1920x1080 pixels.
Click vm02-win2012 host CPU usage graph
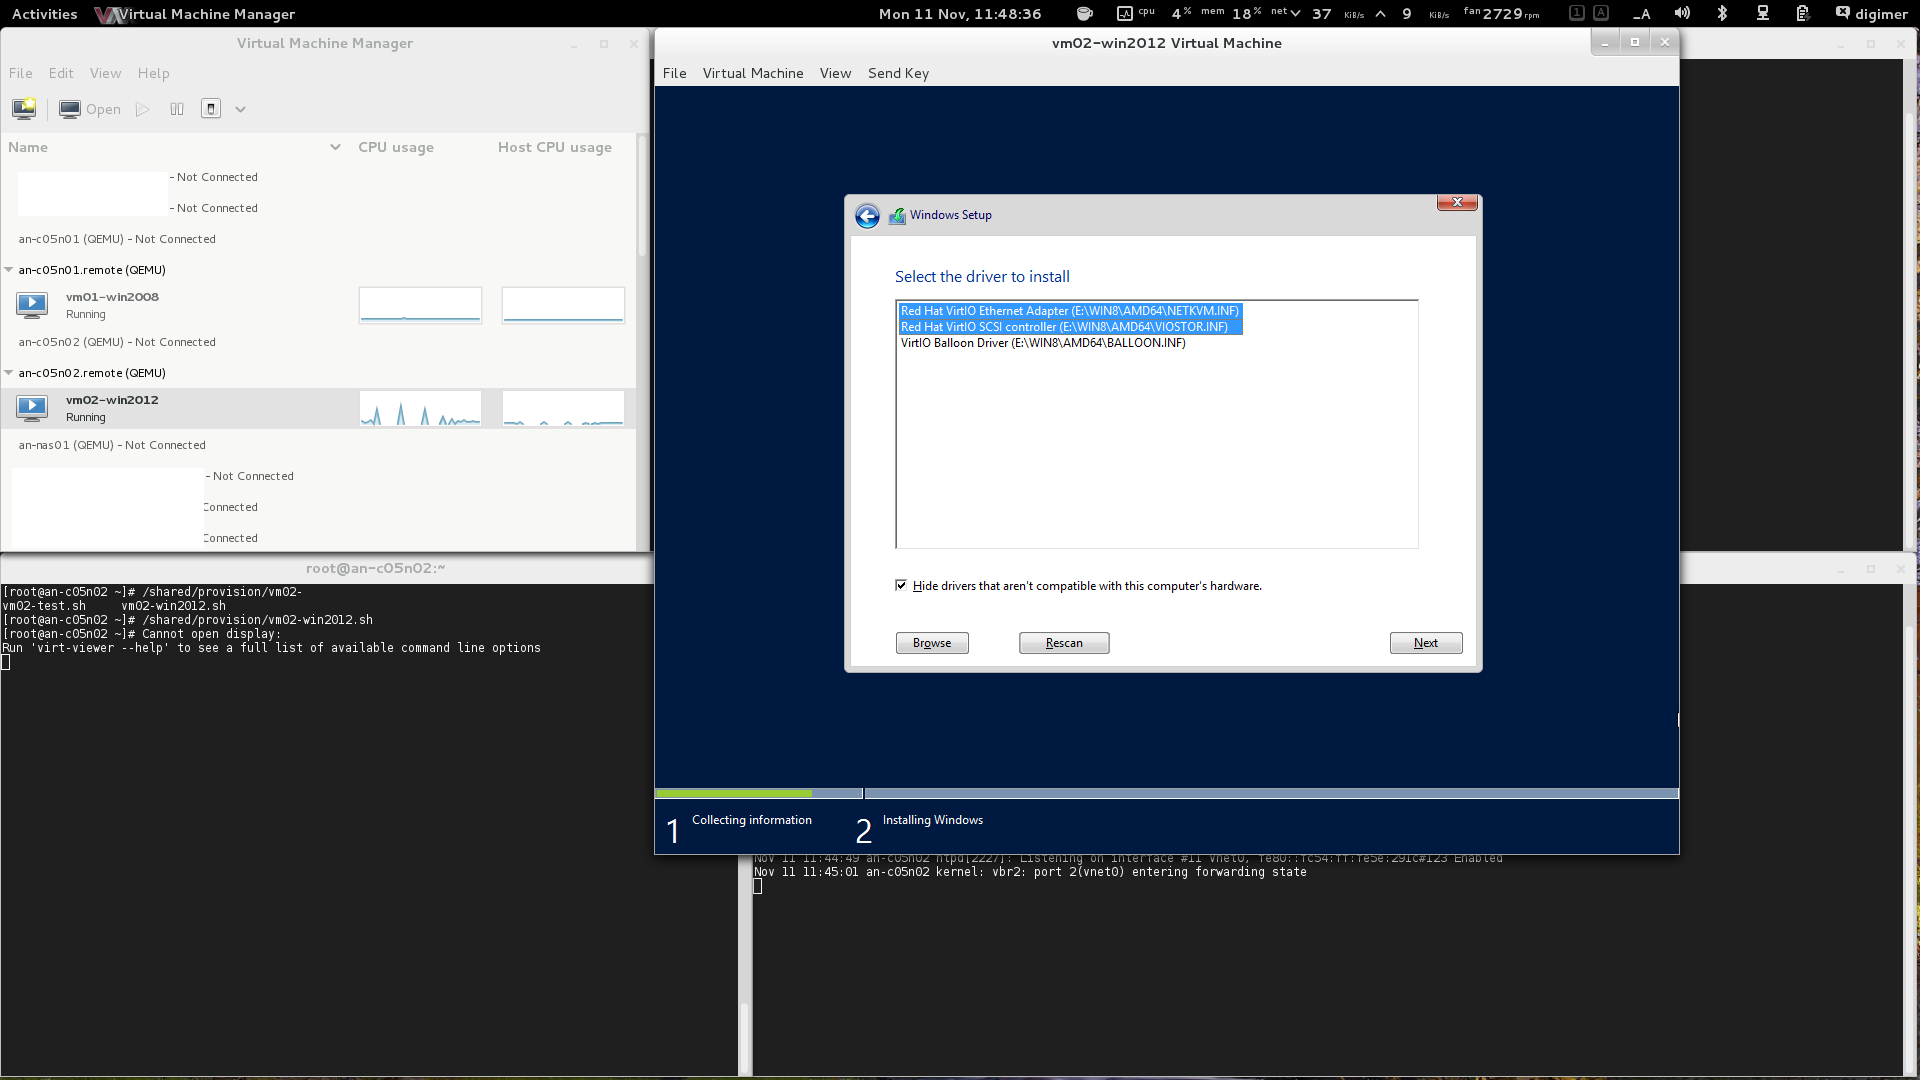[x=563, y=408]
